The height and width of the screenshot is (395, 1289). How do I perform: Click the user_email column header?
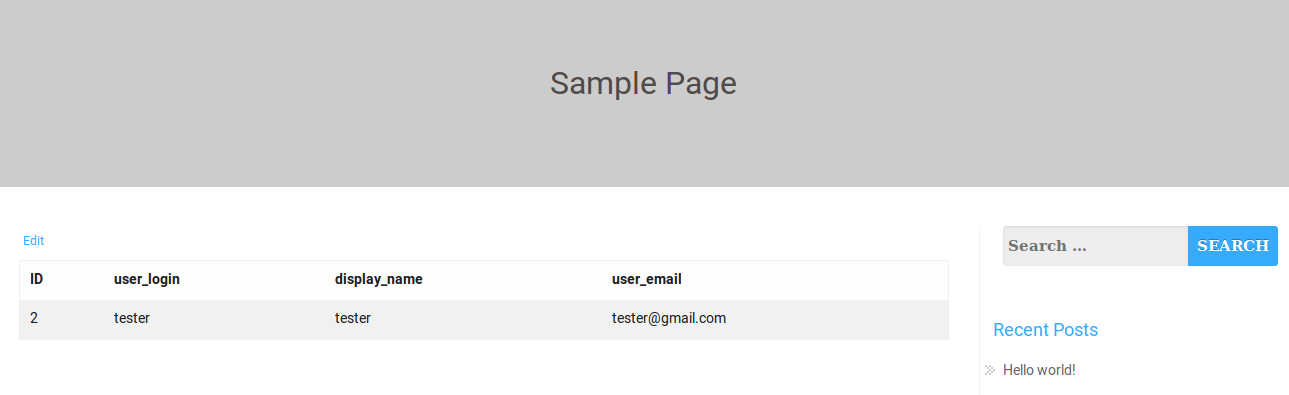coord(647,279)
